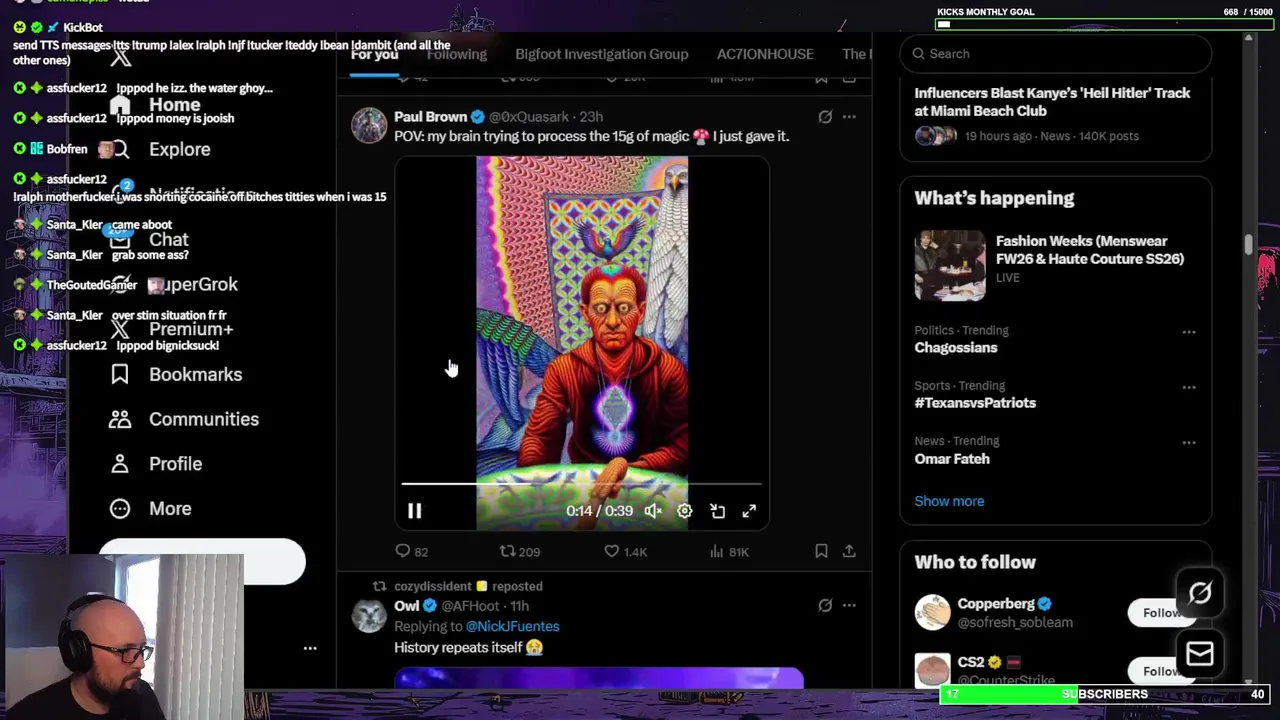Click the white Post button in sidebar
The width and height of the screenshot is (1280, 720).
(202, 562)
